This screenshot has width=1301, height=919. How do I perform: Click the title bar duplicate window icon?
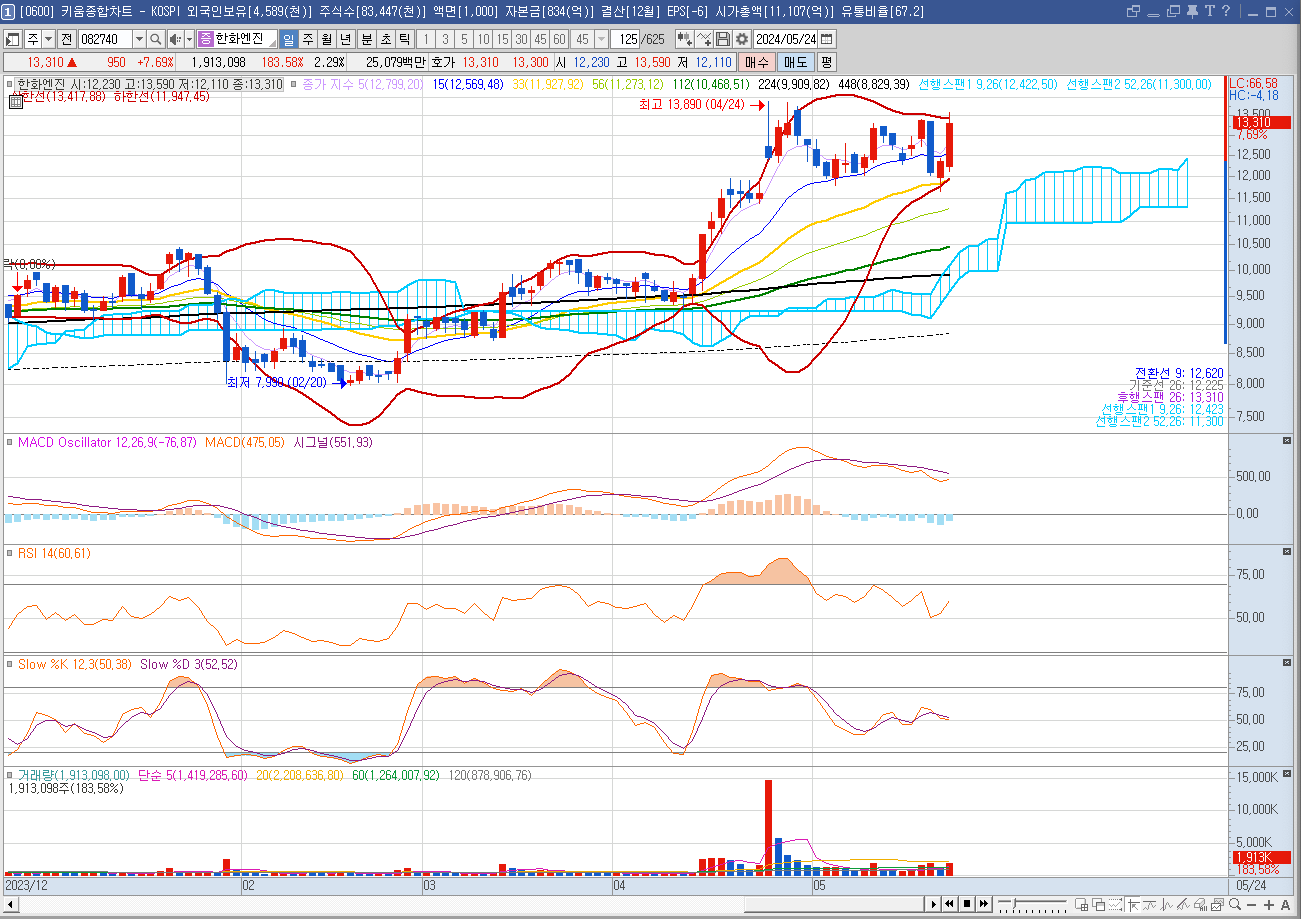[1173, 11]
